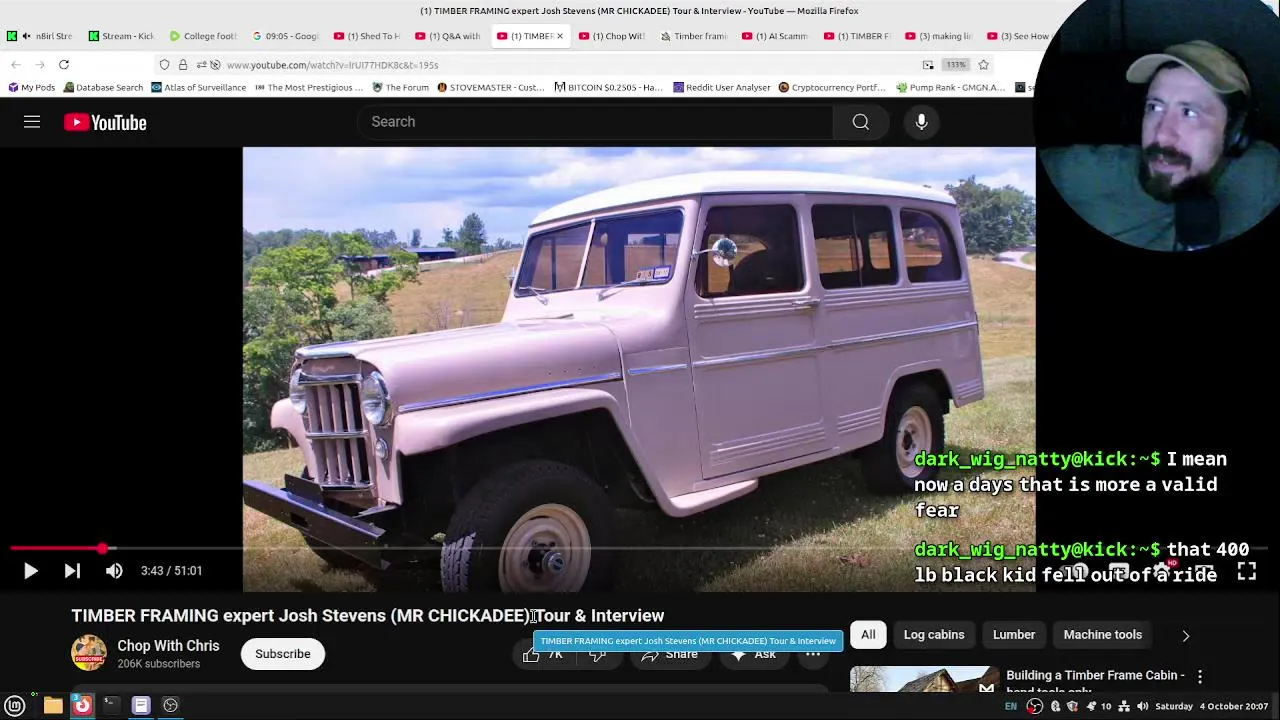The width and height of the screenshot is (1280, 720).
Task: Open the shield tracking protection icon
Action: [165, 65]
